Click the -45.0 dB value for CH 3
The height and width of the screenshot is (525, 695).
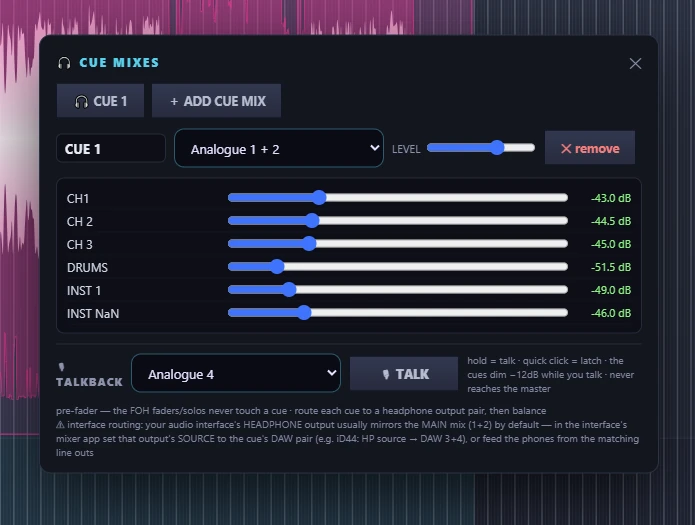click(x=611, y=244)
